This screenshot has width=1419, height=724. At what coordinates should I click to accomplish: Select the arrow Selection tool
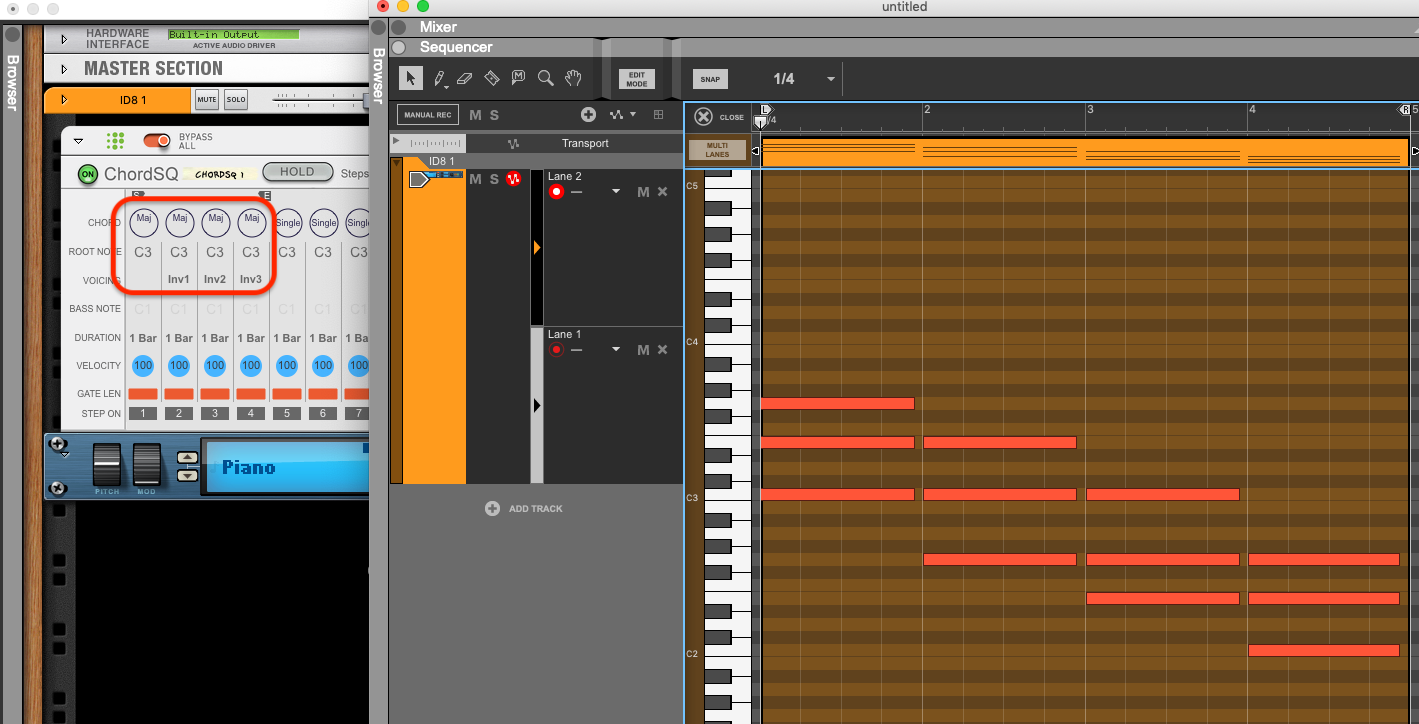(411, 78)
